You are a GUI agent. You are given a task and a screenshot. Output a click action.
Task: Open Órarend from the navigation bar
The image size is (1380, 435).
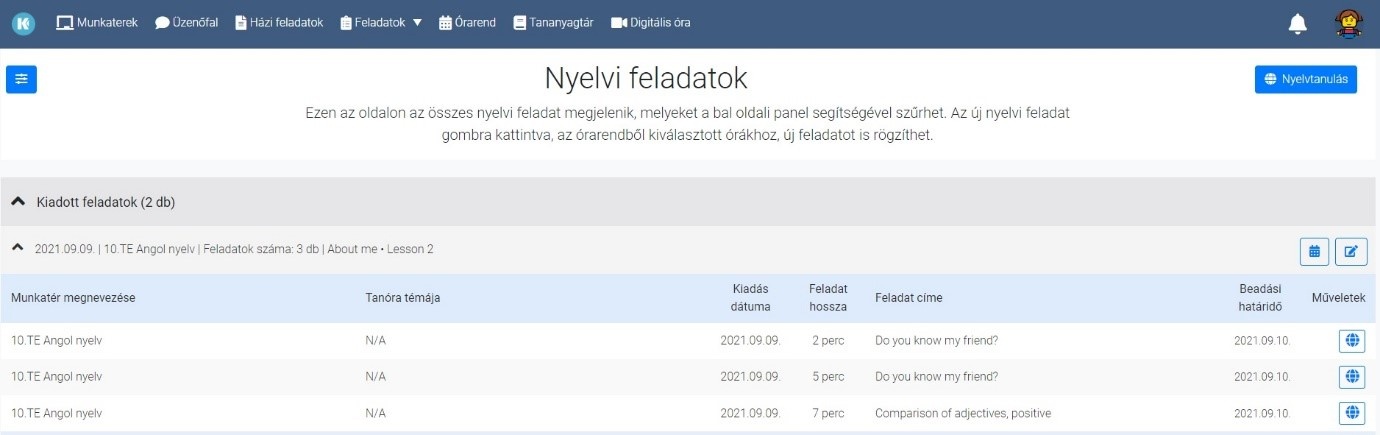(467, 22)
